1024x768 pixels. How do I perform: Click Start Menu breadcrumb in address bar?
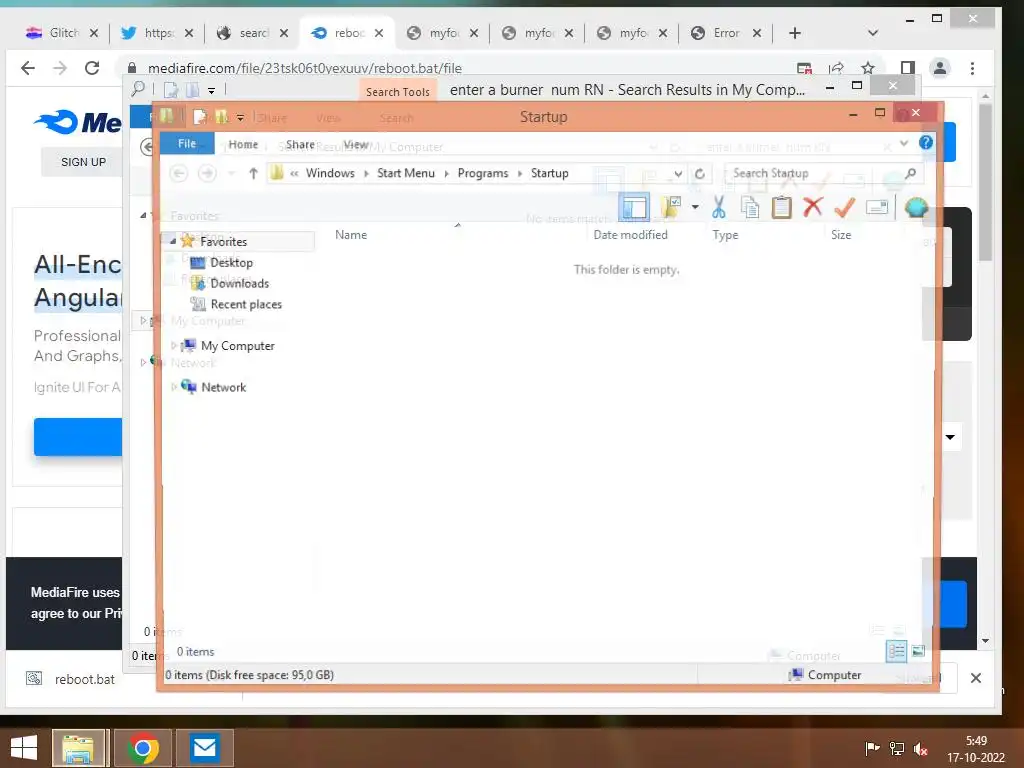(406, 173)
